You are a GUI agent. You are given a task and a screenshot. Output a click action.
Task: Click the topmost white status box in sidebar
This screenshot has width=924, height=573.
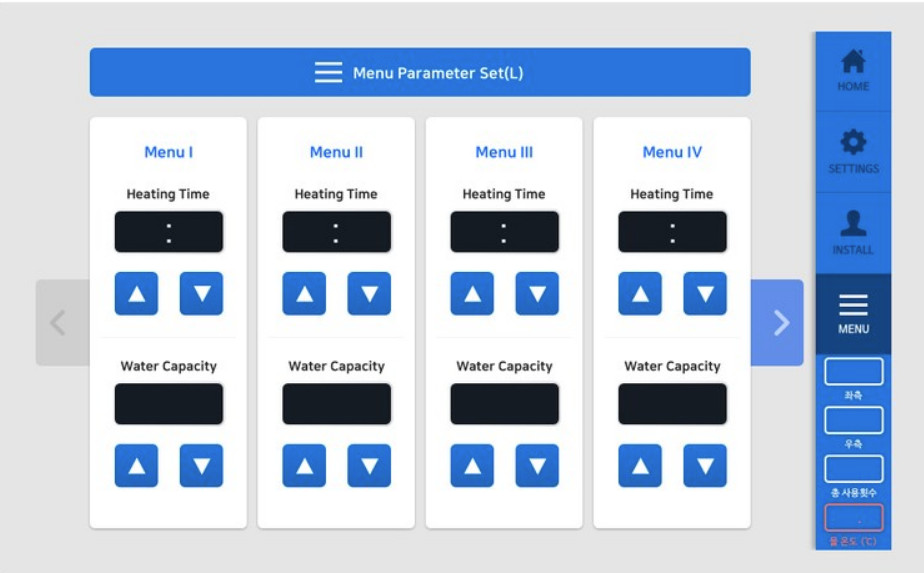click(x=853, y=372)
